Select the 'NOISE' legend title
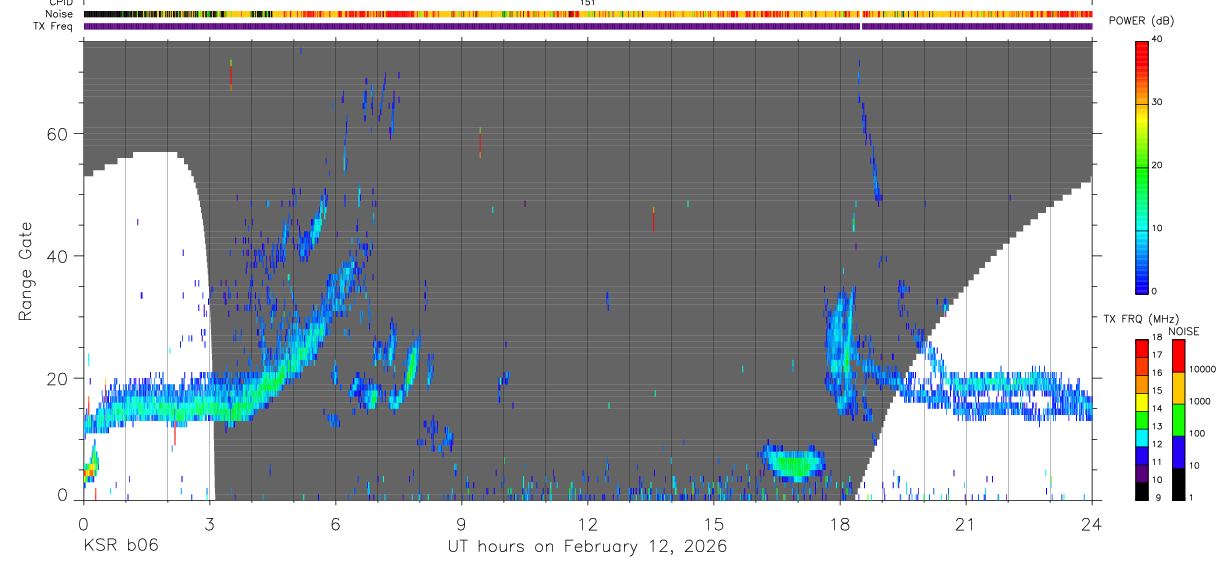This screenshot has width=1228, height=567. pyautogui.click(x=1182, y=331)
